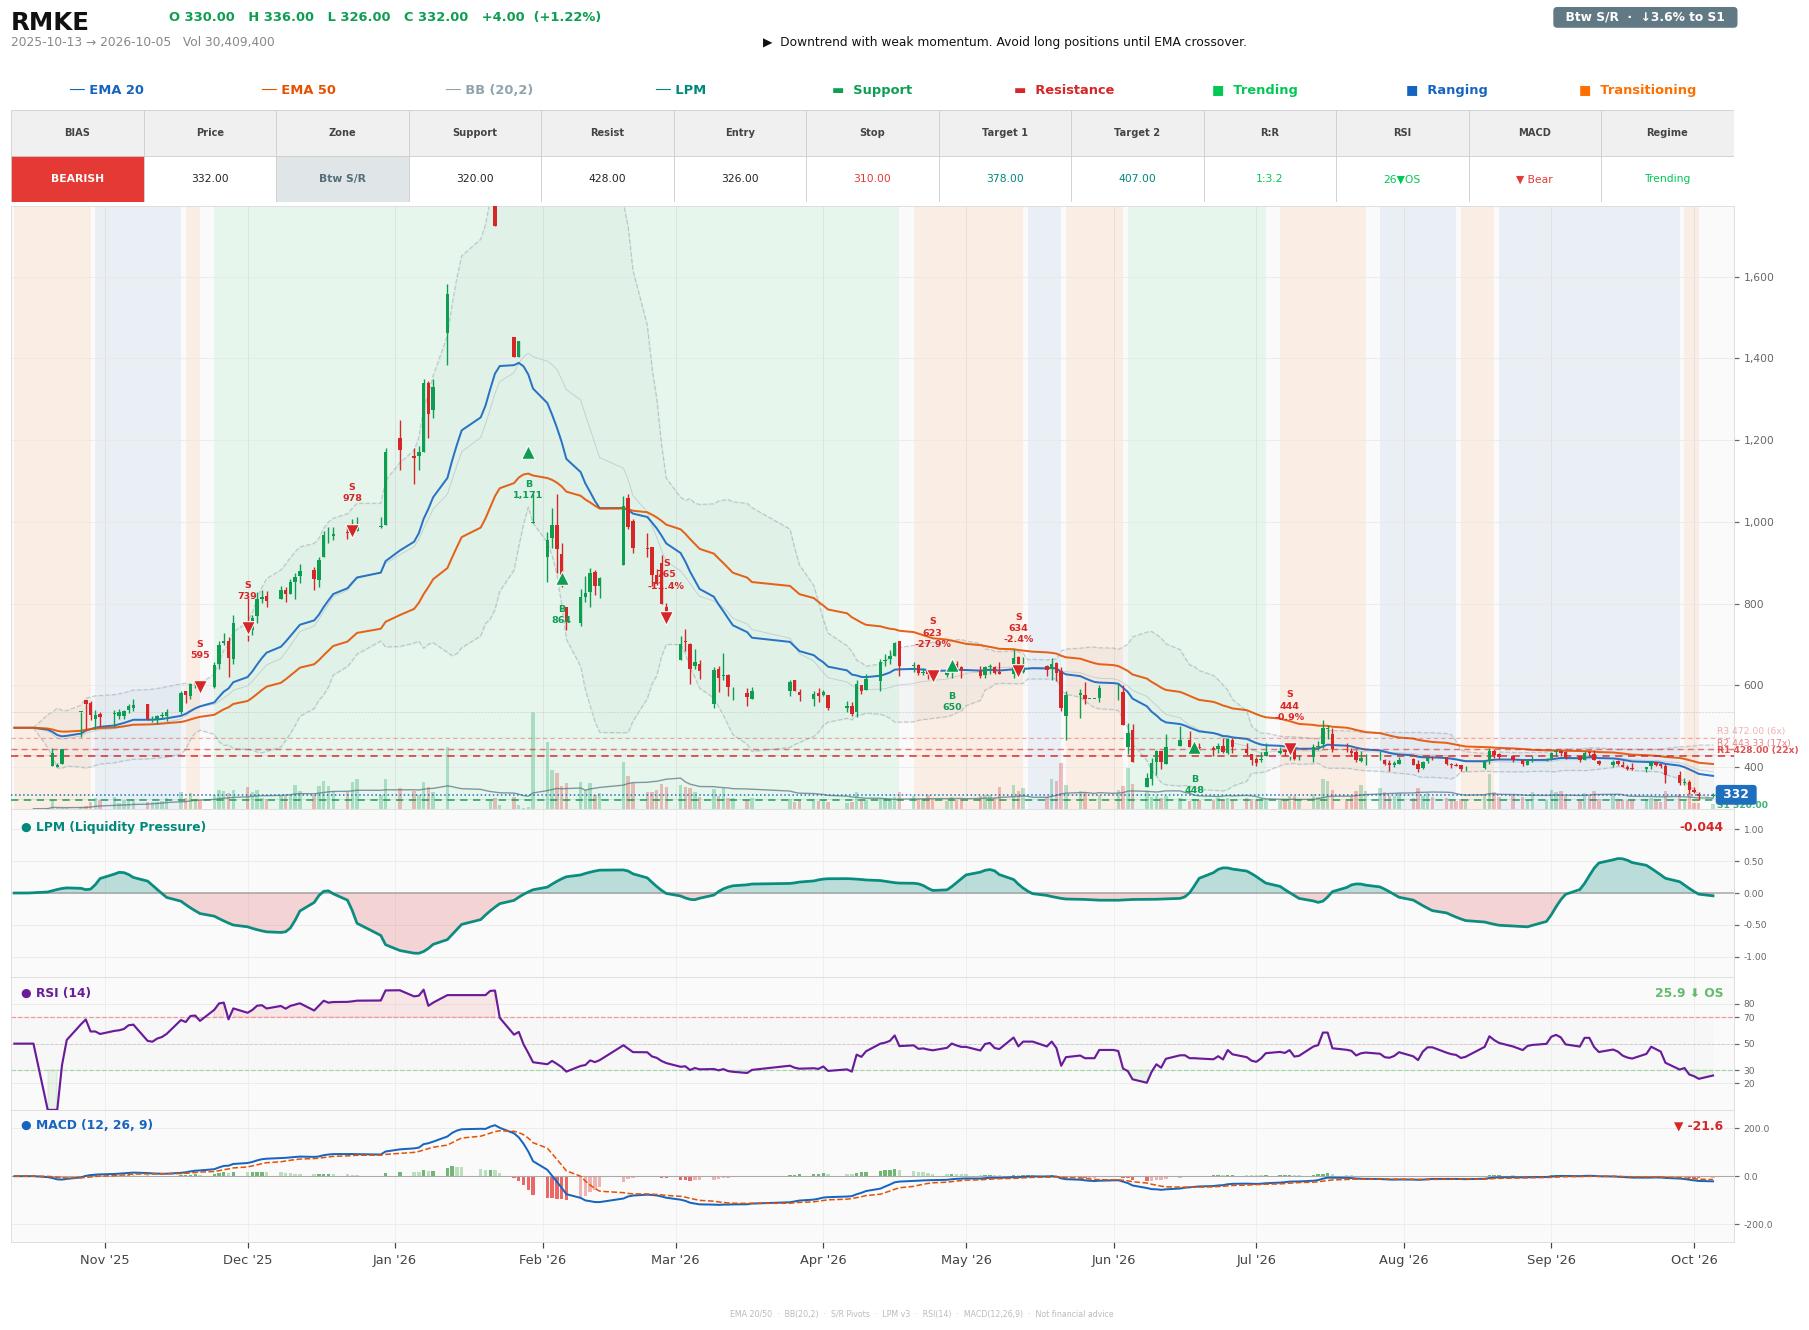
Task: Click the 25.9 OS RSI reading
Action: 1689,993
